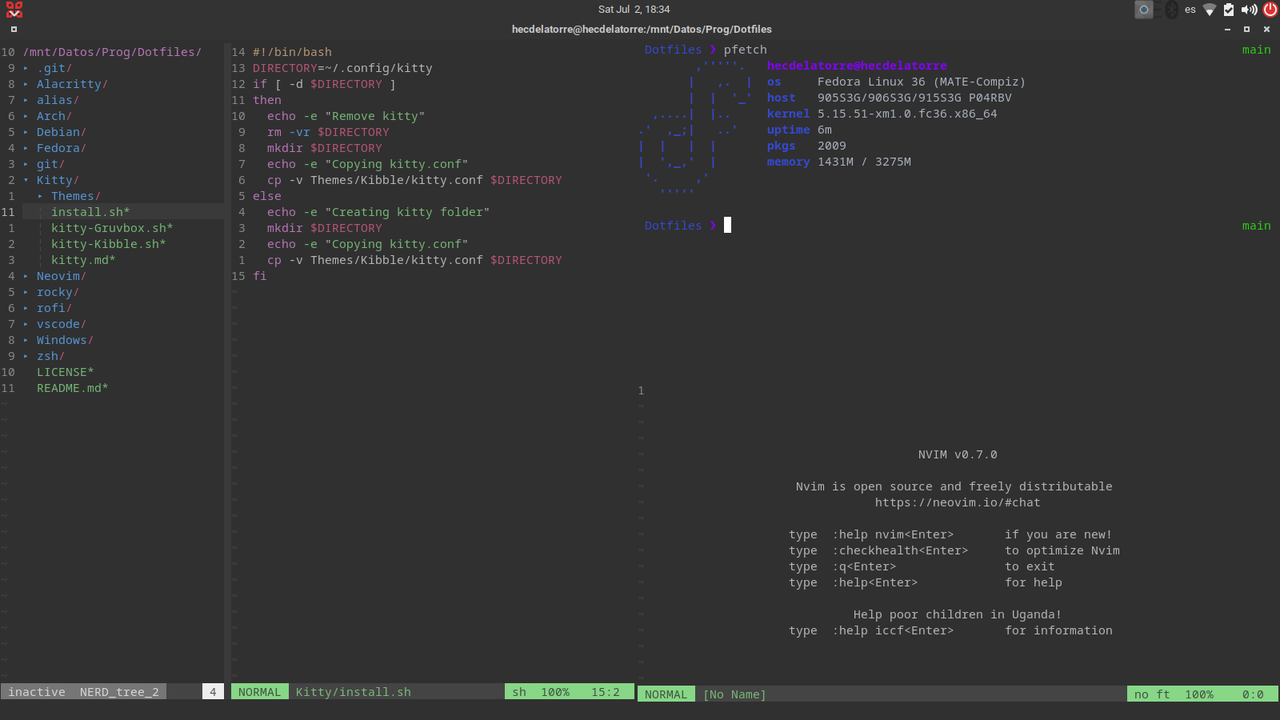Viewport: 1280px width, 720px height.
Task: Click the NORMAL mode indicator in the statusline
Action: pos(259,691)
